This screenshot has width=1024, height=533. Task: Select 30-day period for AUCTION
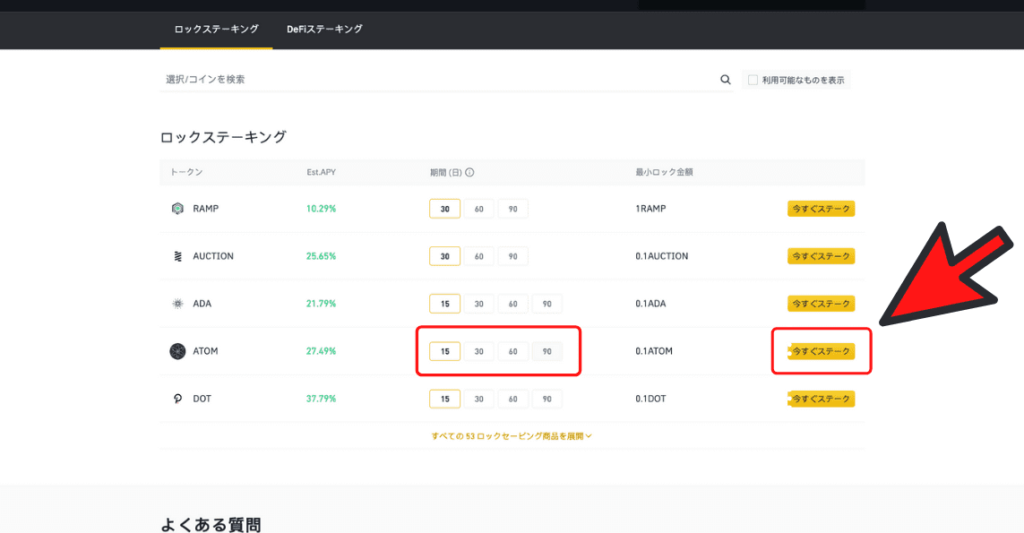point(445,256)
